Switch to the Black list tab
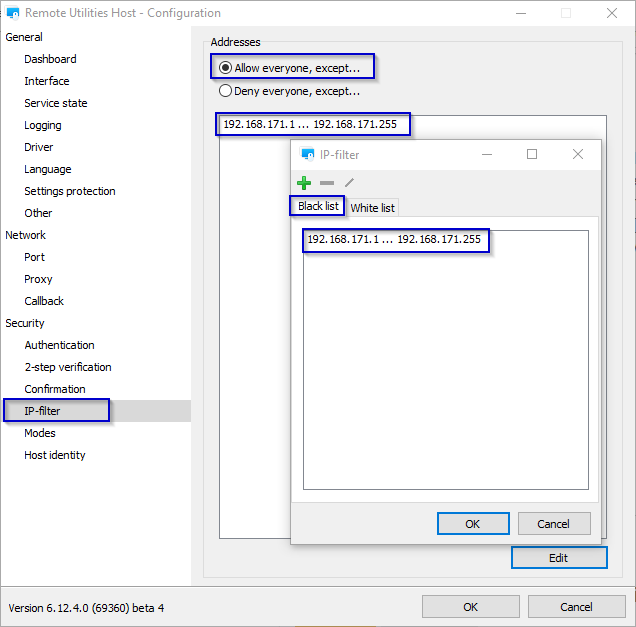This screenshot has width=636, height=627. pos(318,206)
